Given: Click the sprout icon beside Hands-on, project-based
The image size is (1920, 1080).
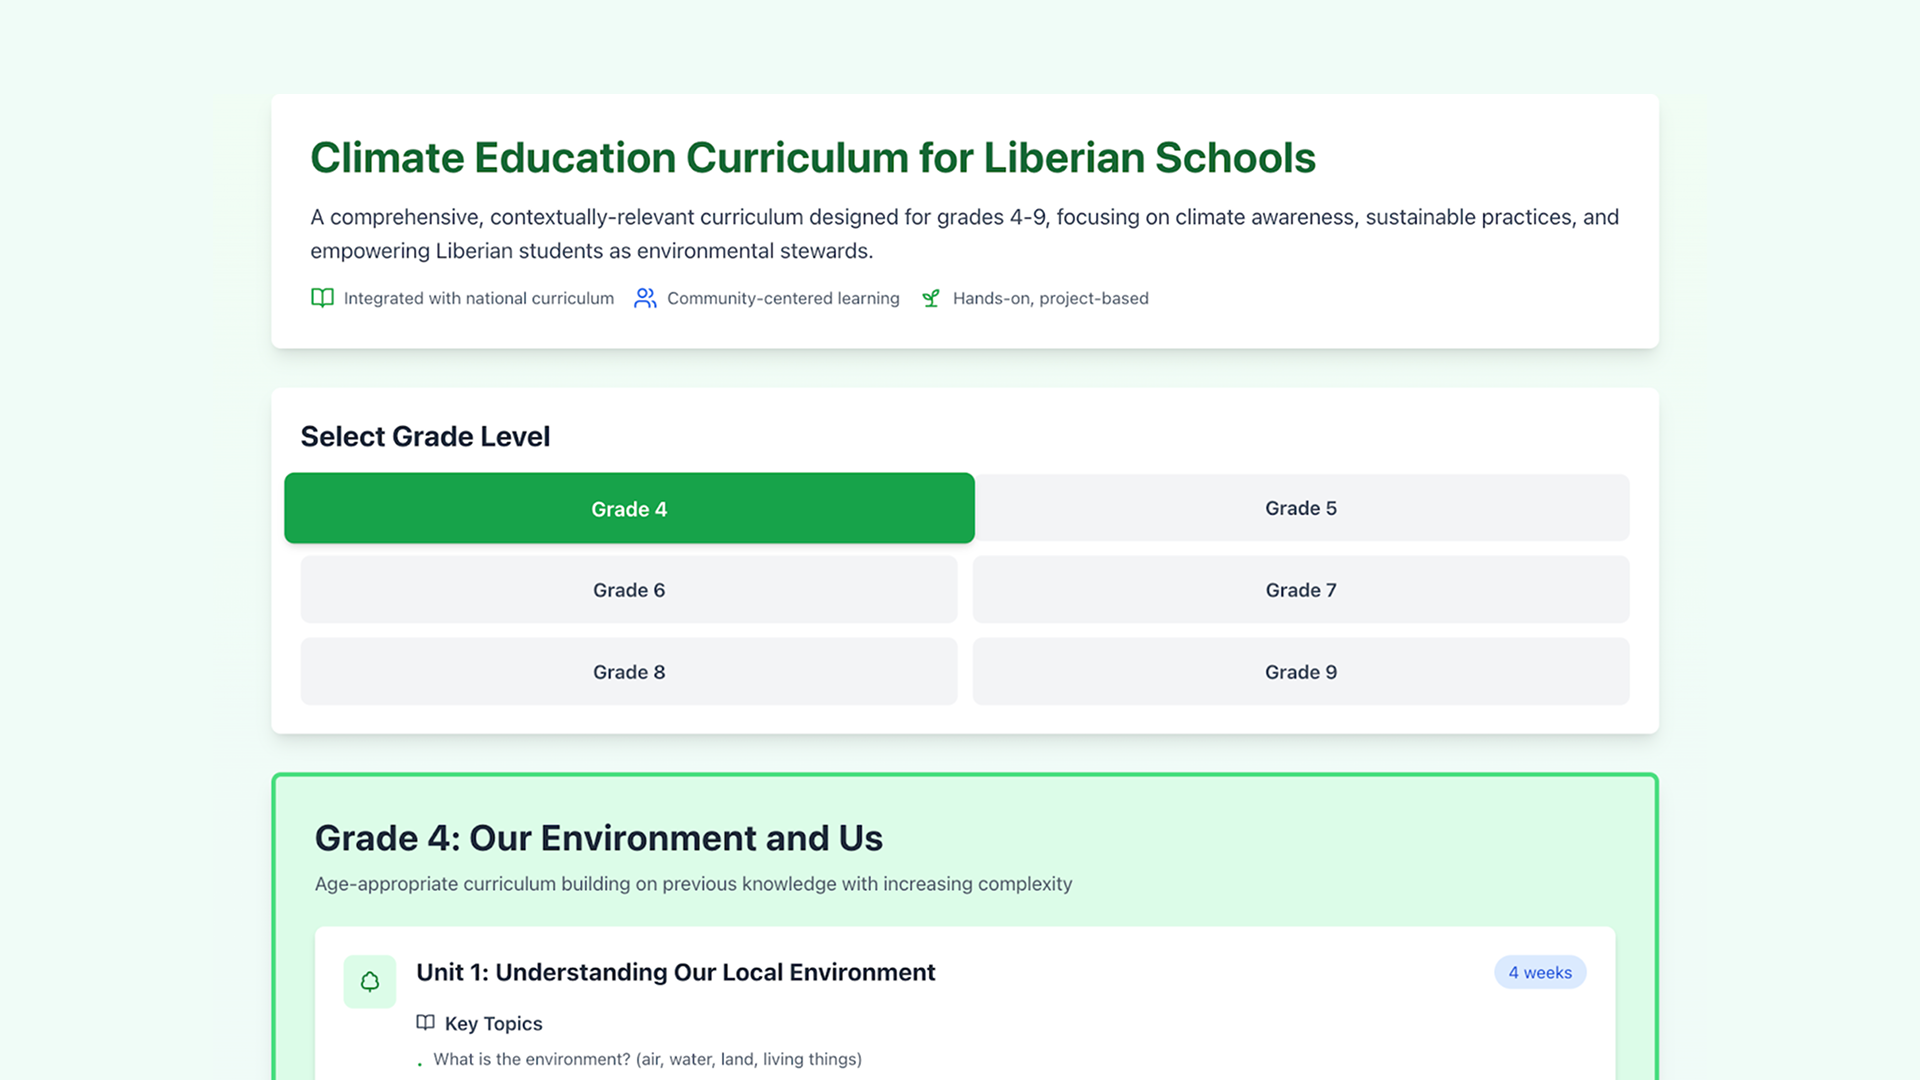Looking at the screenshot, I should [x=931, y=298].
